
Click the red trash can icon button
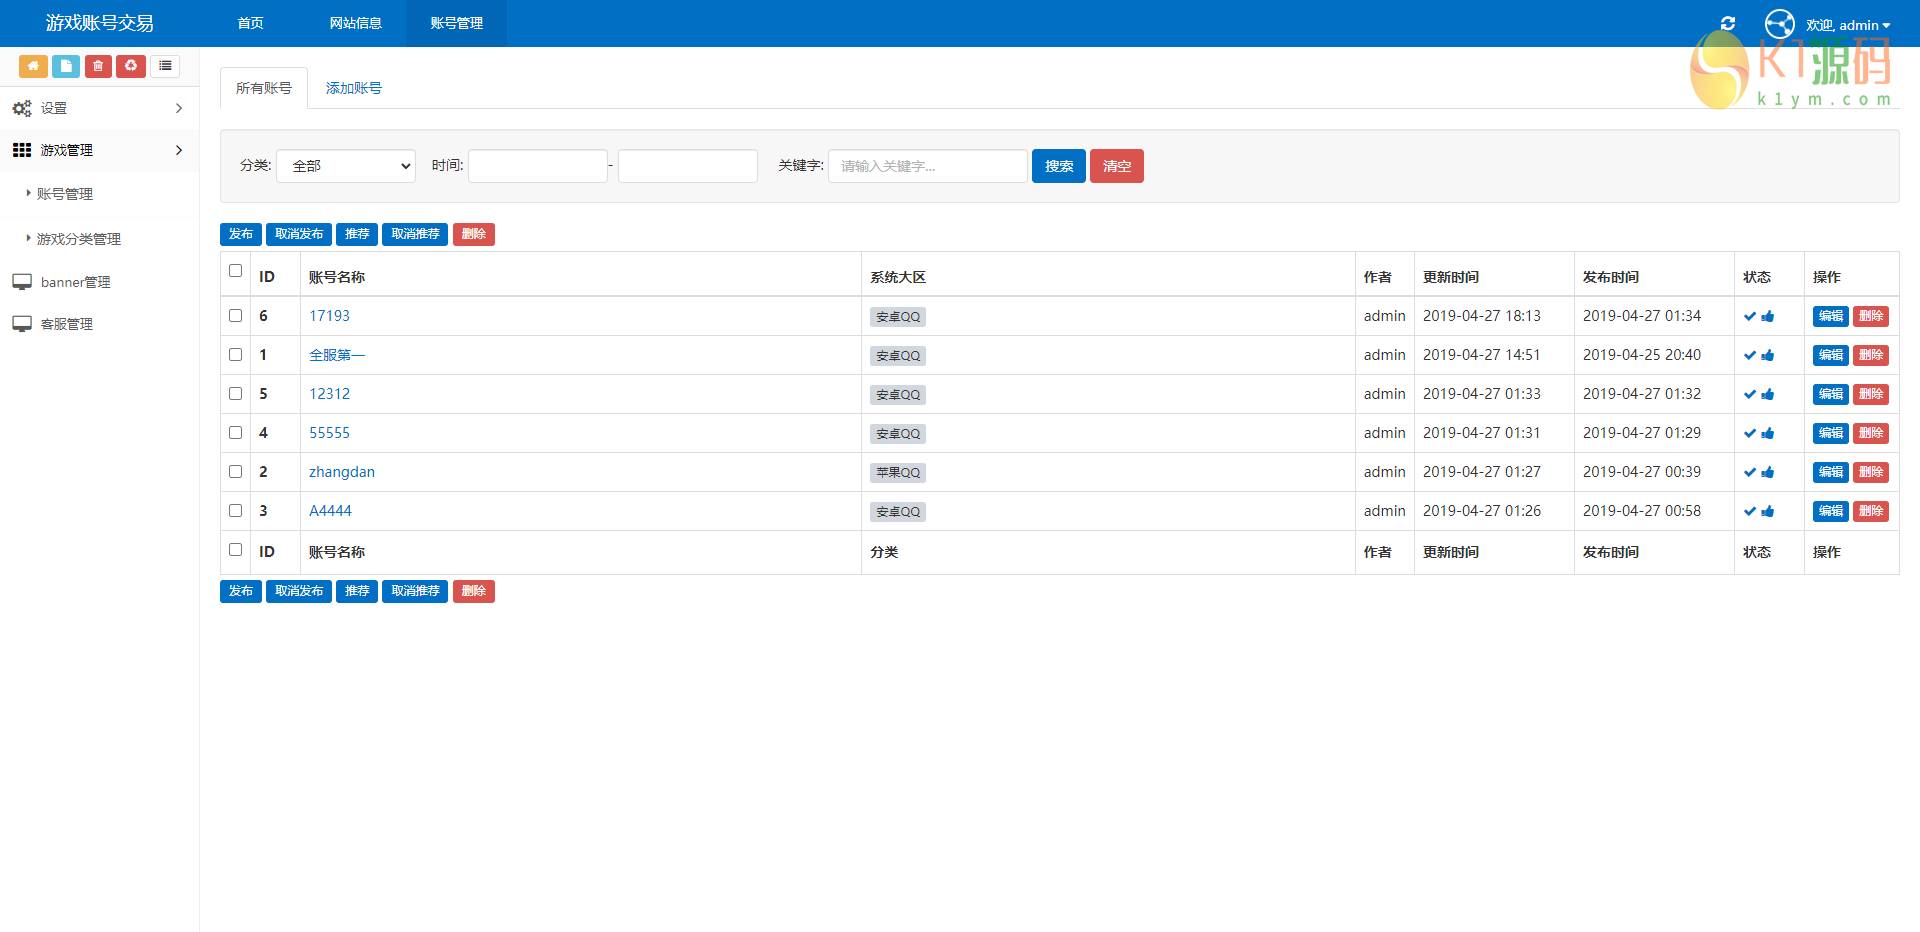coord(98,66)
